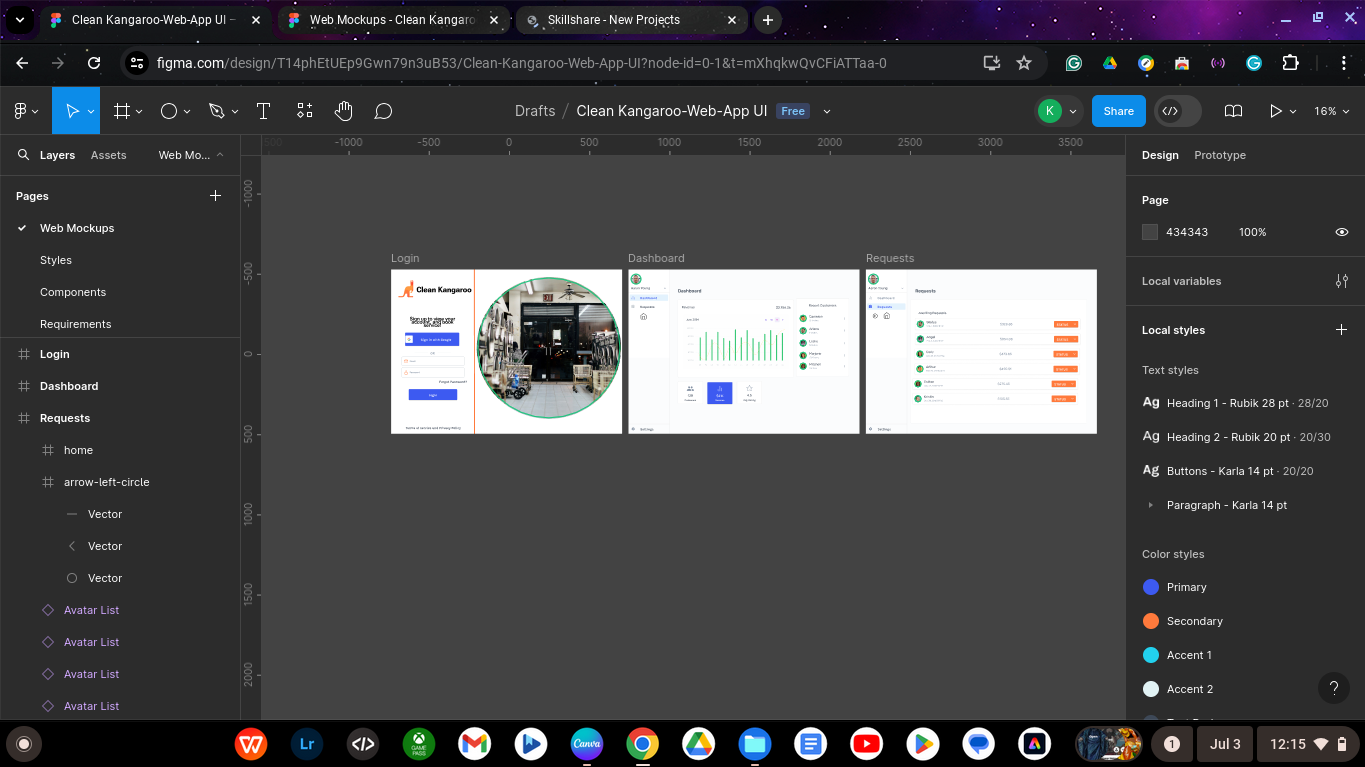Viewport: 1365px width, 767px height.
Task: Open Move tool options dropdown arrow
Action: tap(91, 112)
